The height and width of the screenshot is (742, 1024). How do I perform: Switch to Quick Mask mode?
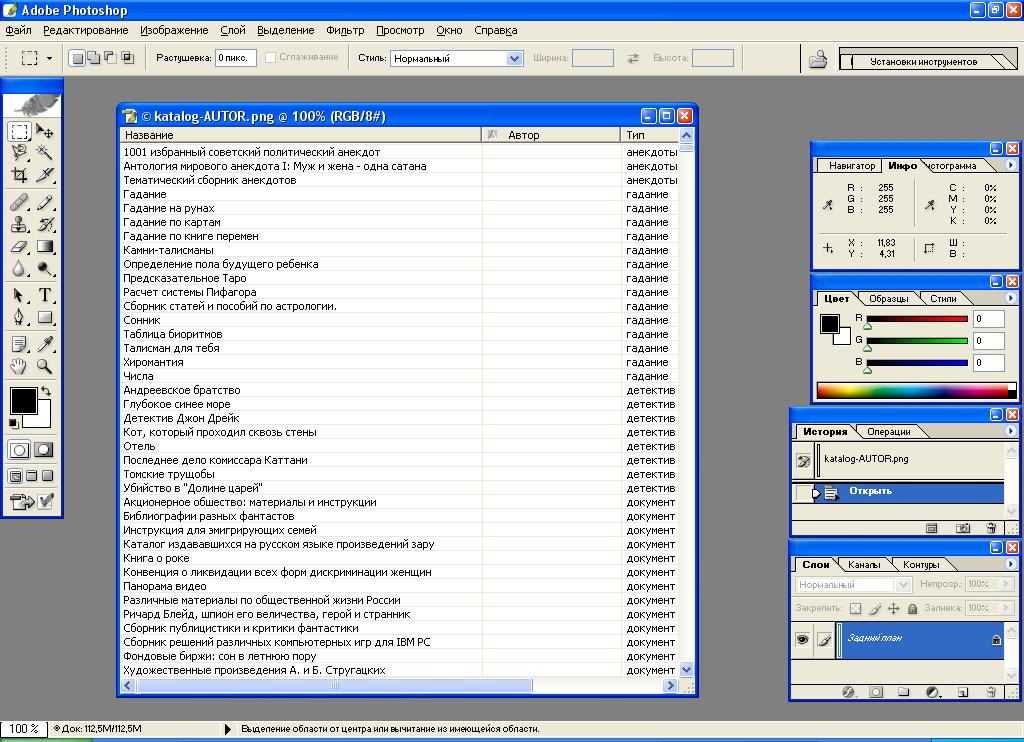click(44, 450)
